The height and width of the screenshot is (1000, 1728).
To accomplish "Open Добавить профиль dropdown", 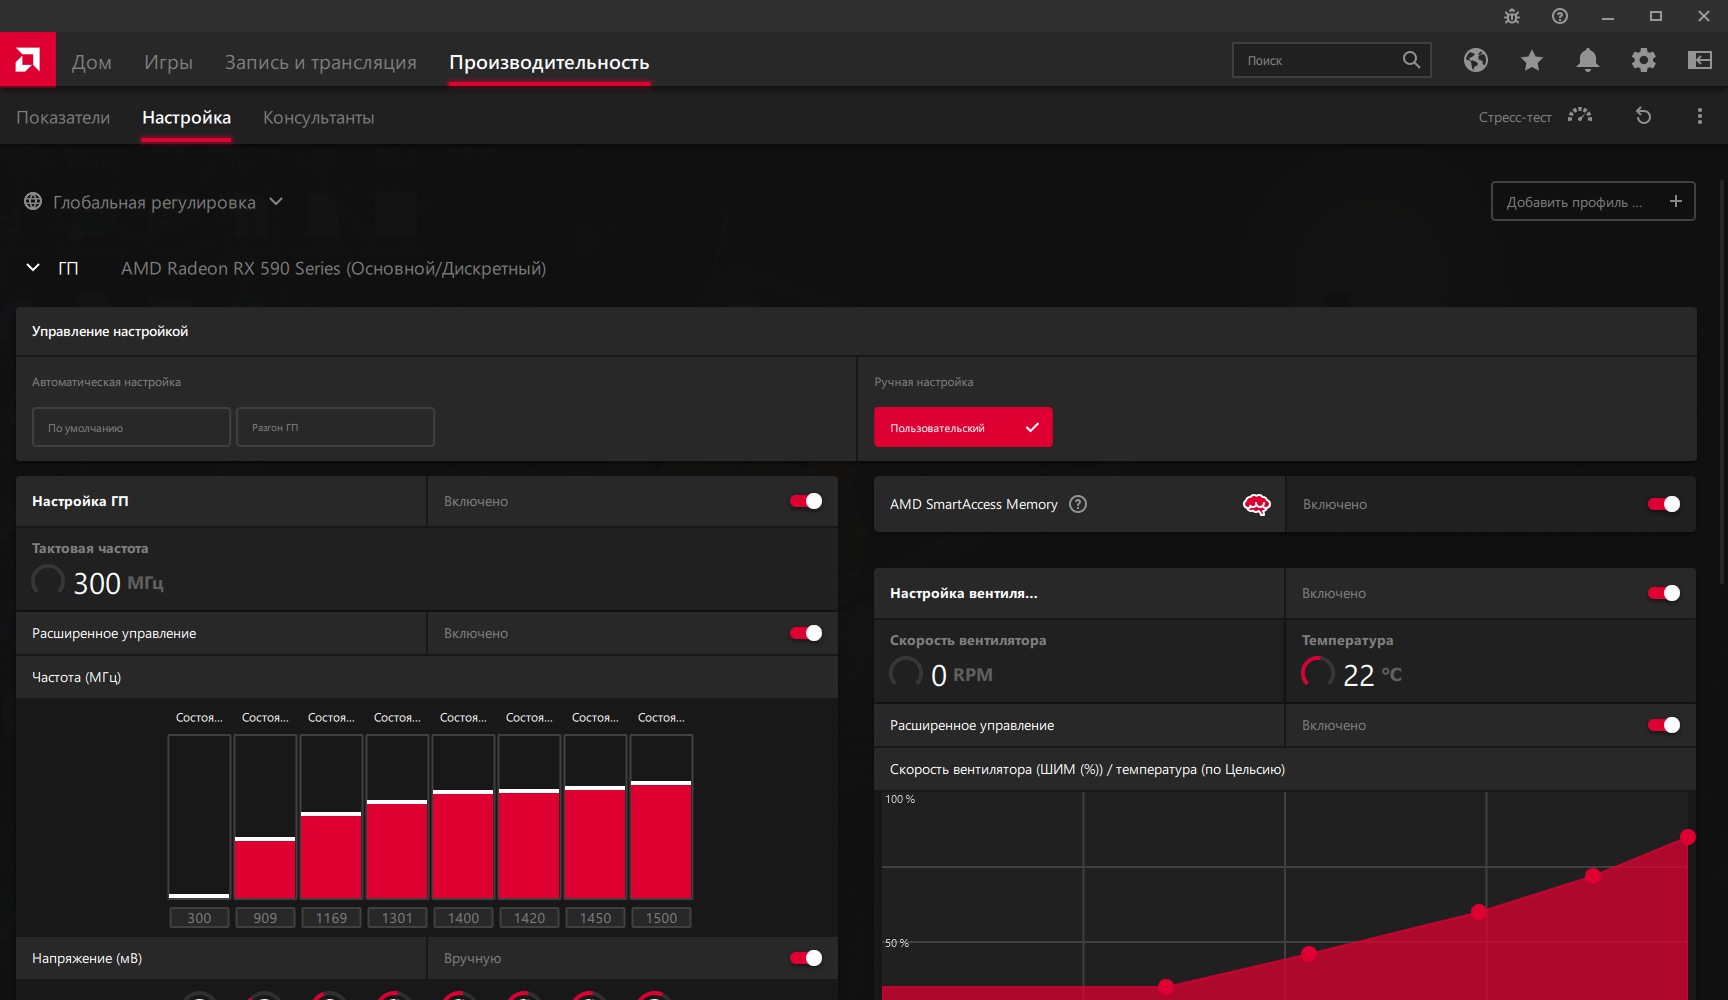I will coord(1593,201).
